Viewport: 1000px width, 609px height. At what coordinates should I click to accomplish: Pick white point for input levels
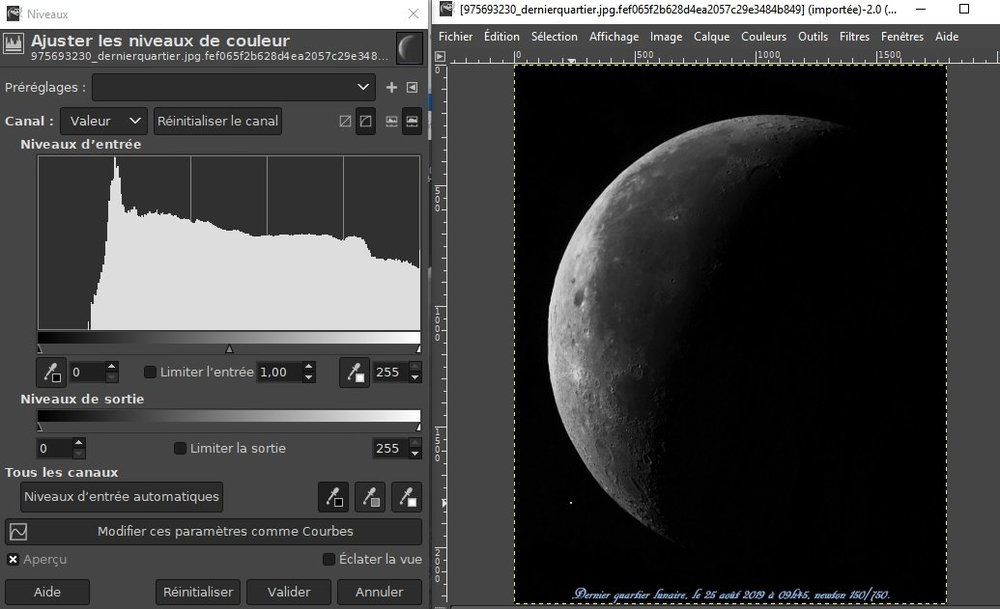click(x=354, y=372)
